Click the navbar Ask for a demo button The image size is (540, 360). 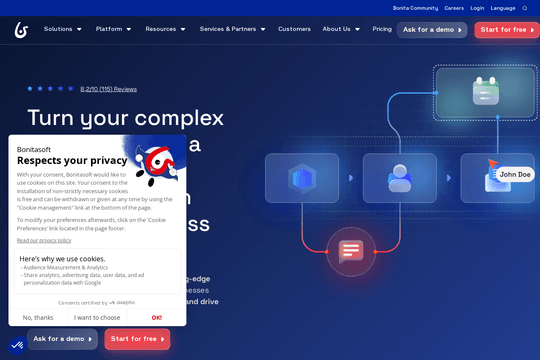(432, 30)
